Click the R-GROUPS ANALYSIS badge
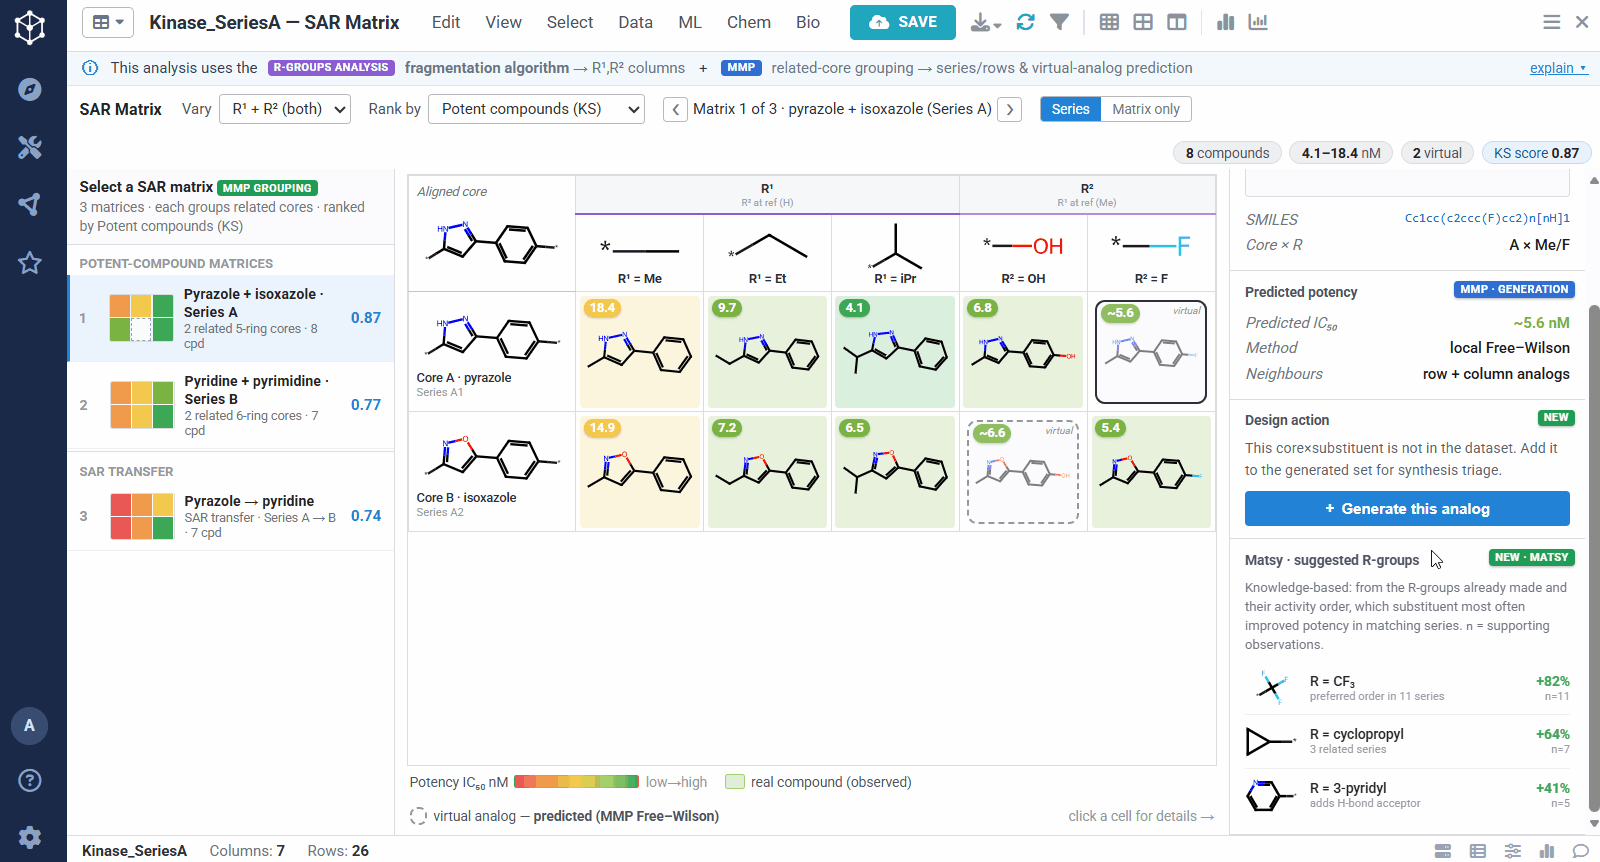The image size is (1600, 862). pos(331,68)
